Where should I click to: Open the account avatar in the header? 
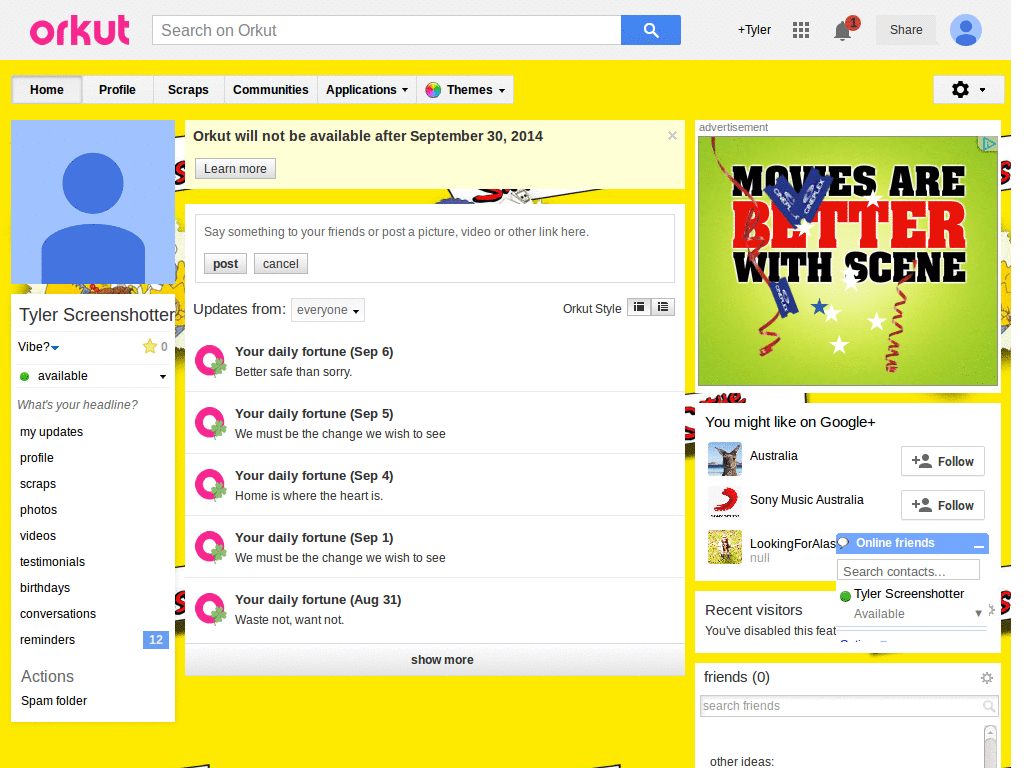(x=965, y=30)
